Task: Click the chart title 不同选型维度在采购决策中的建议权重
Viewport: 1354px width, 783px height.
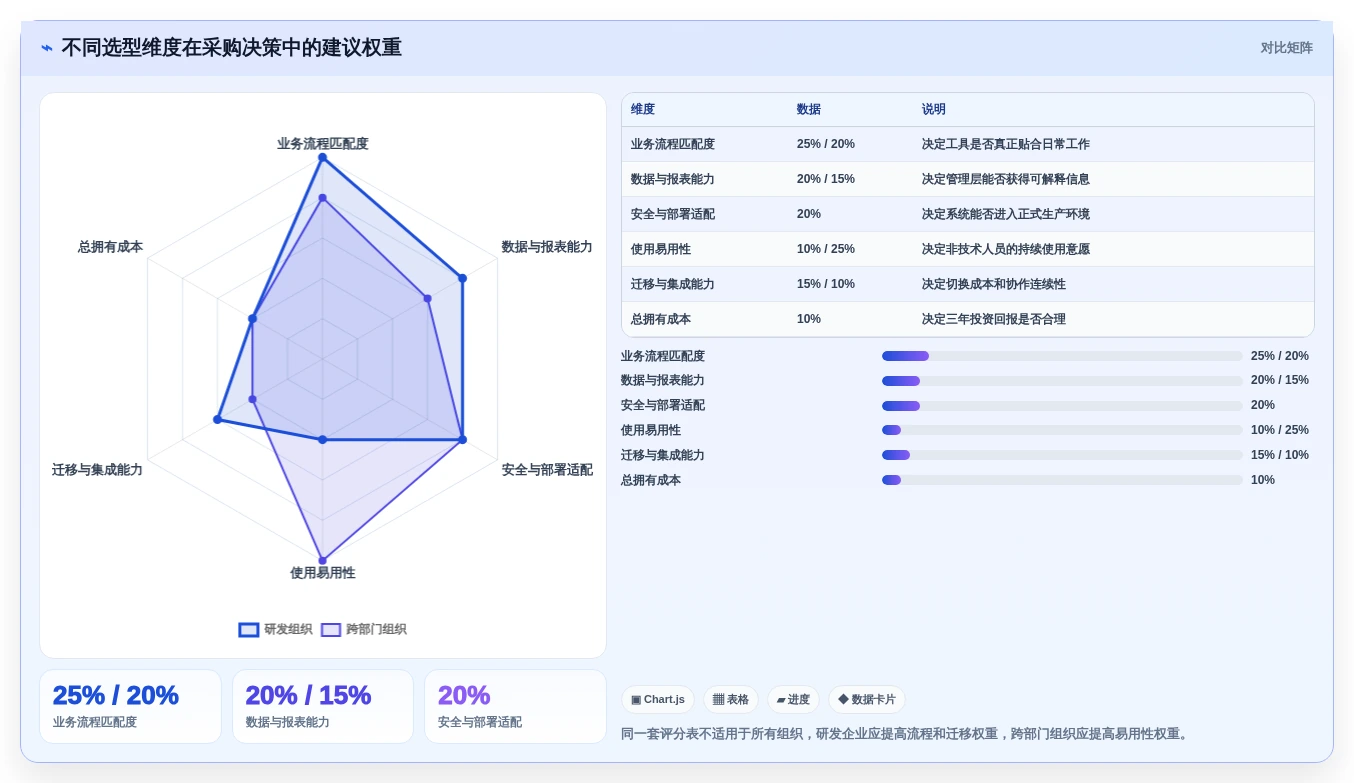Action: [232, 48]
